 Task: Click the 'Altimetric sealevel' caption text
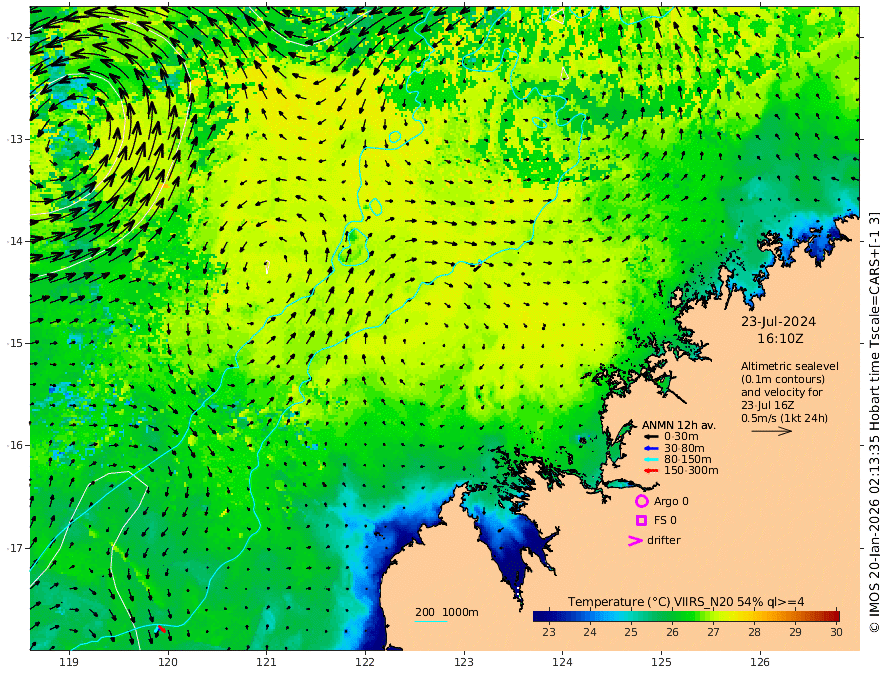[x=790, y=366]
